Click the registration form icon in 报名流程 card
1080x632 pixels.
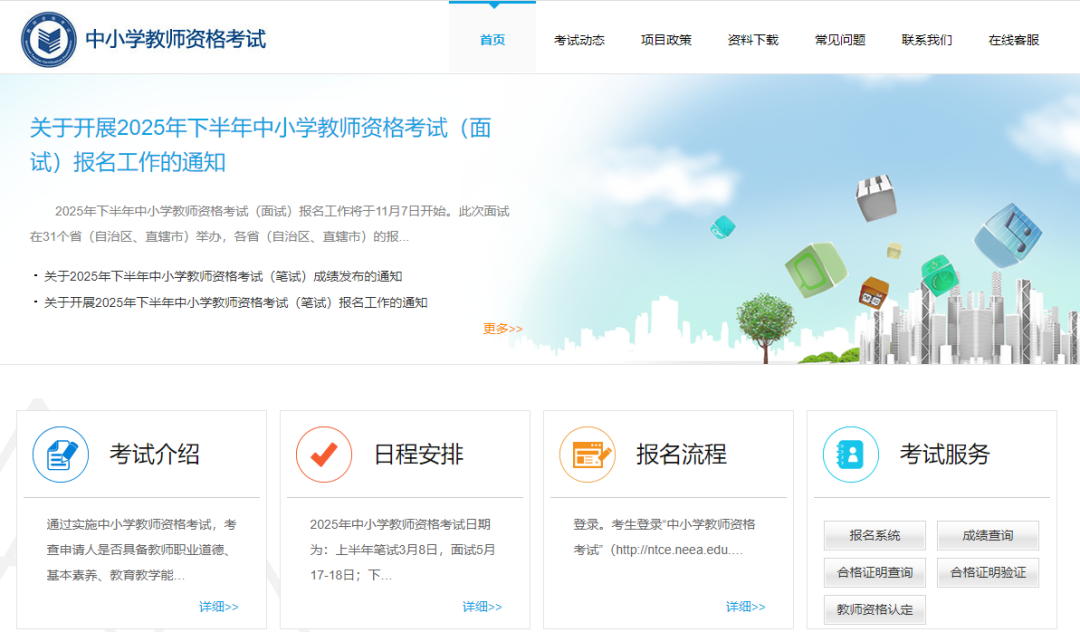pyautogui.click(x=589, y=454)
